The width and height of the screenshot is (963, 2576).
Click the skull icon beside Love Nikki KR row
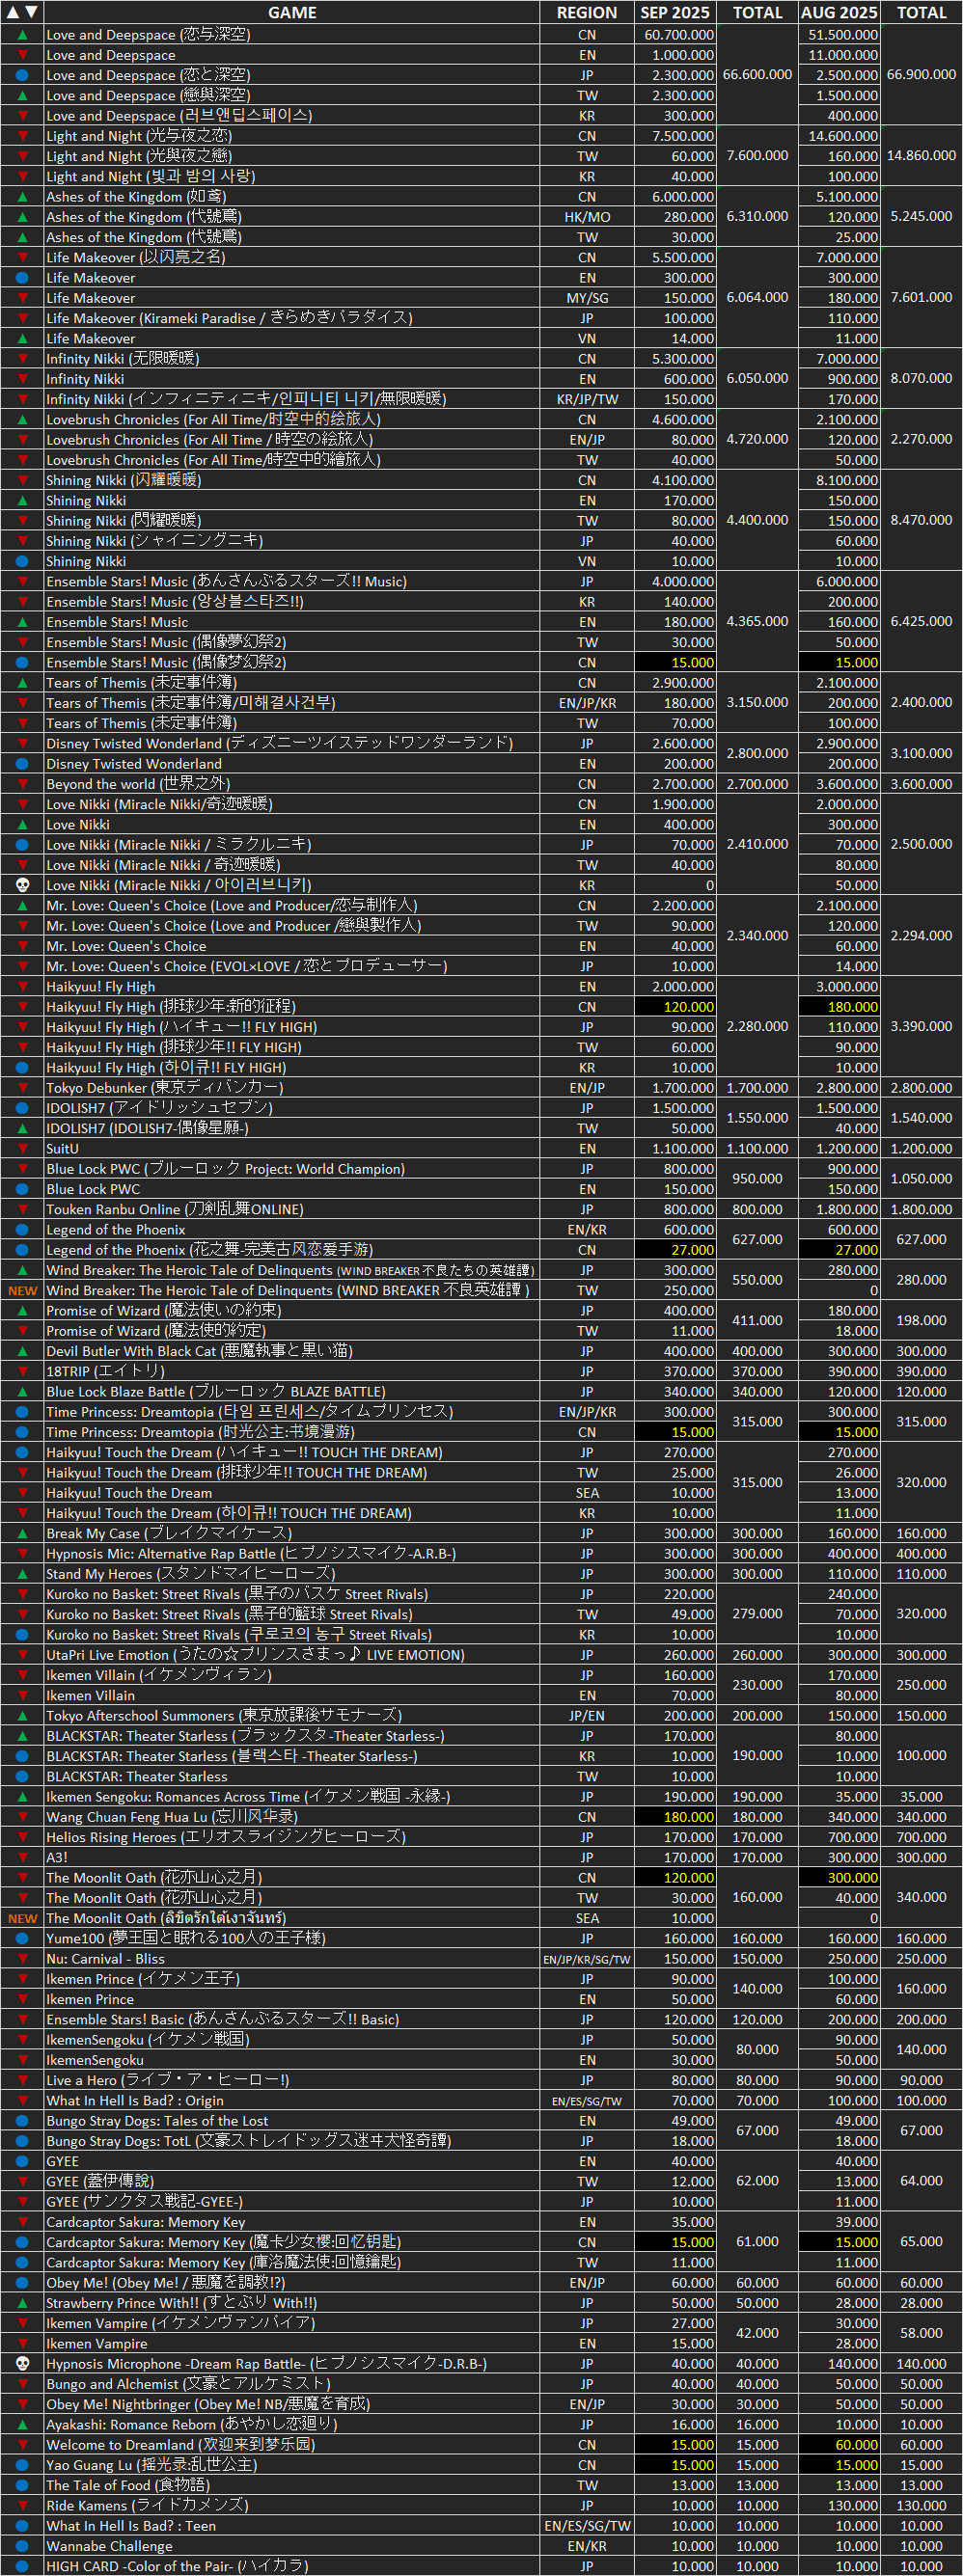22,885
